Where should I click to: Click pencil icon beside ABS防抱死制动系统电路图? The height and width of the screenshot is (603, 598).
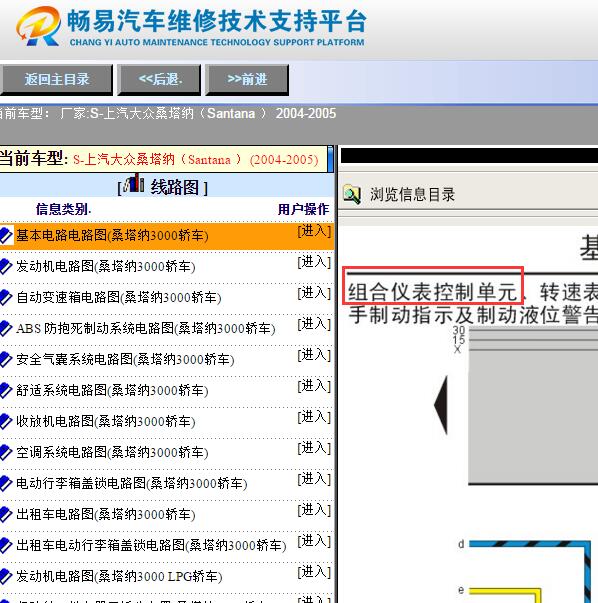click(x=6, y=328)
